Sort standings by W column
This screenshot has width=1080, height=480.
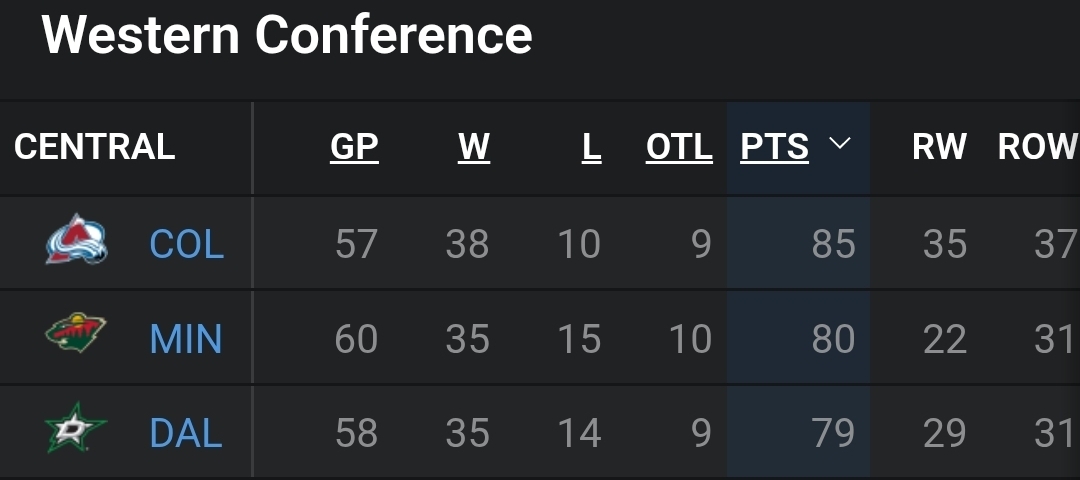point(474,147)
